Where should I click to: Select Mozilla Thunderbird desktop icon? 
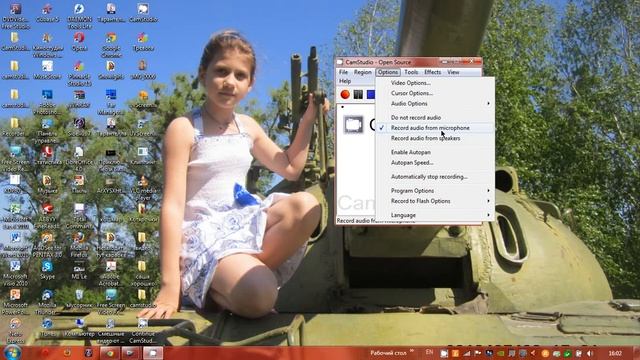47,301
